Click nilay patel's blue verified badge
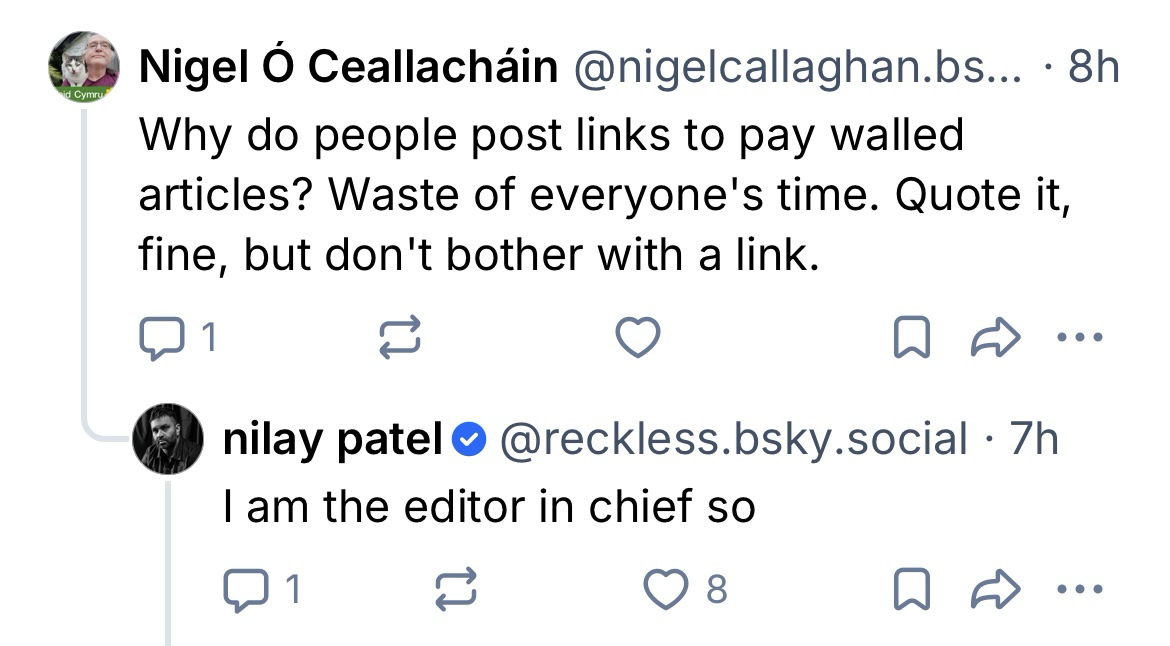This screenshot has height=646, width=1170. coord(469,439)
